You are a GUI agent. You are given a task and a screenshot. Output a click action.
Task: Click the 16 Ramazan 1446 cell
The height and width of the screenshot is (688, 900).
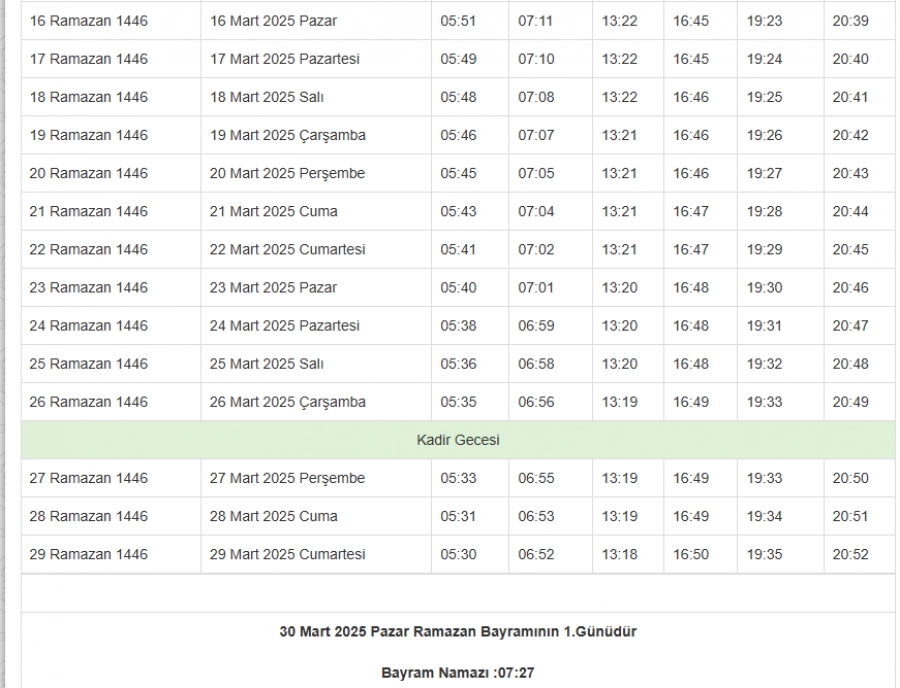[x=89, y=21]
